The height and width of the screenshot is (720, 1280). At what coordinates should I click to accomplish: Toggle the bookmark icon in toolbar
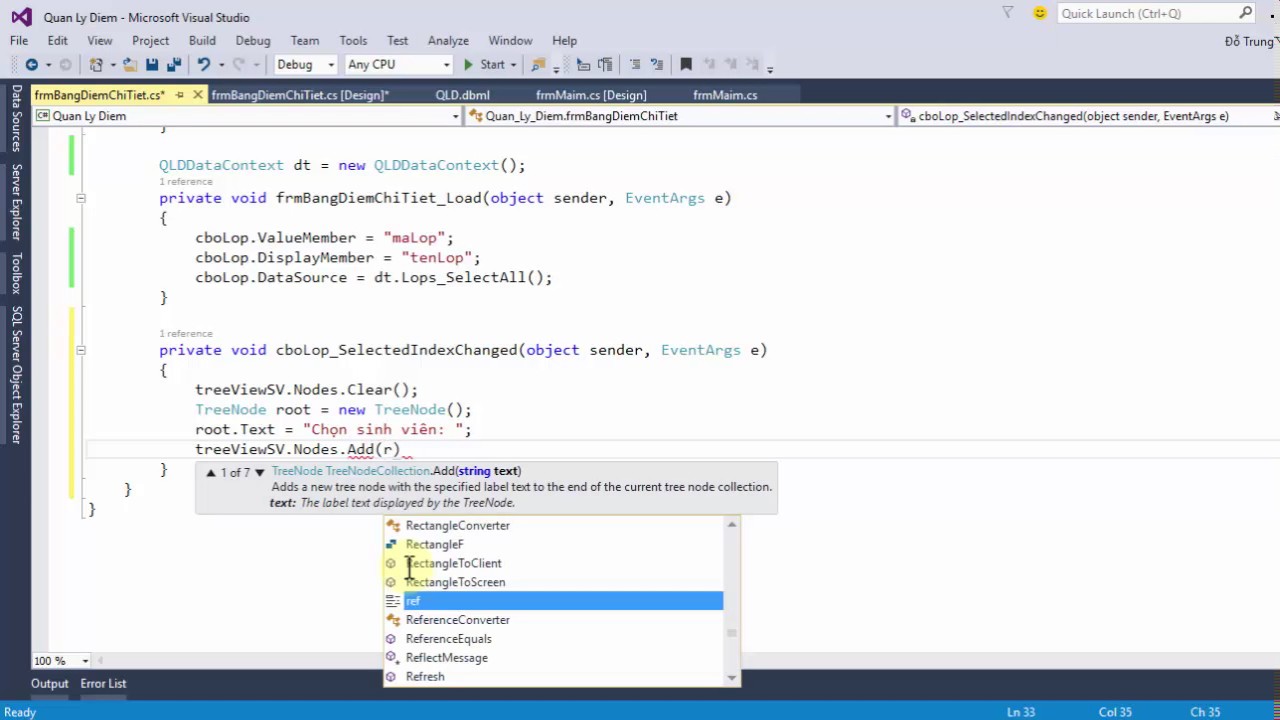pyautogui.click(x=686, y=65)
